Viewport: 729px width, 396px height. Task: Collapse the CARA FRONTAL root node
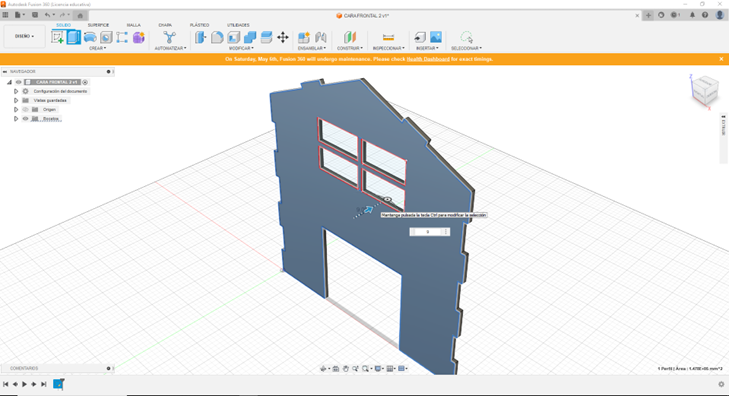[x=9, y=82]
